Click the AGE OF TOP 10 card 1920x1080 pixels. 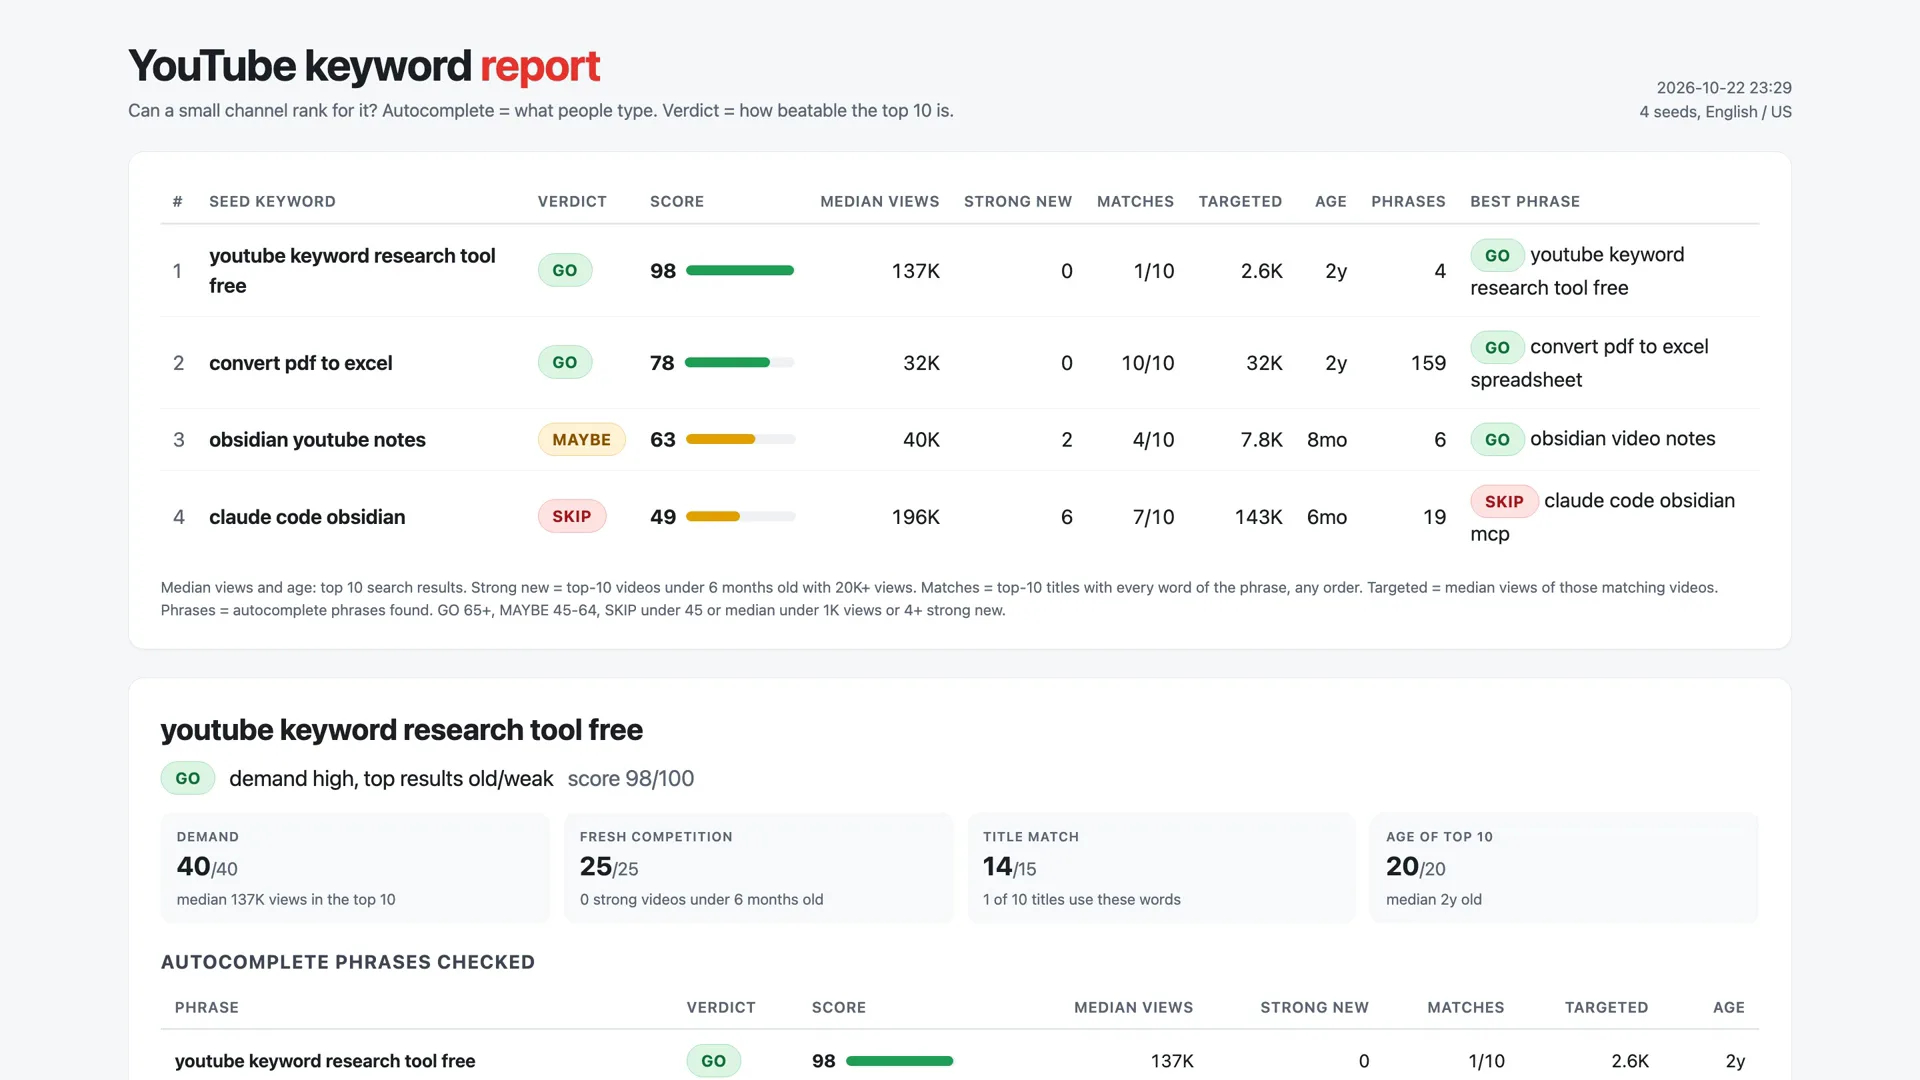[x=1564, y=868]
